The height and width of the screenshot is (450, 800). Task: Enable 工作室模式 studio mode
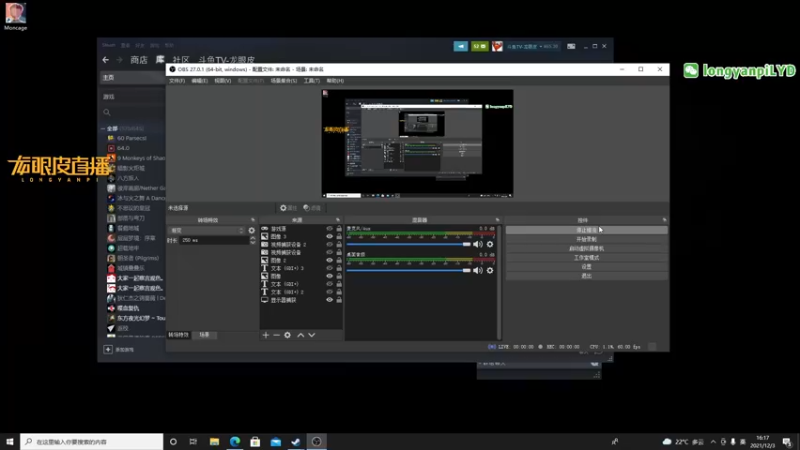click(586, 258)
